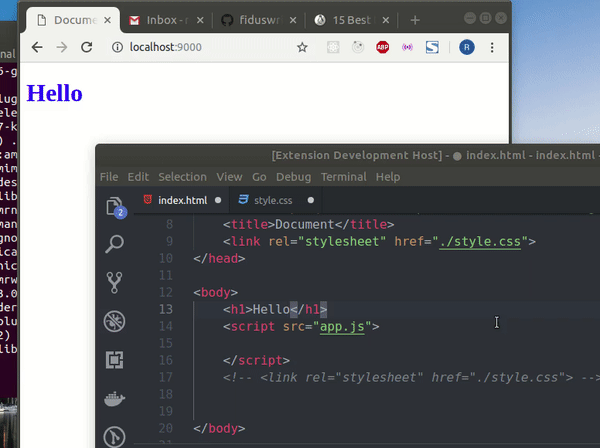Open the React DevTools extension icon
600x448 pixels.
[333, 47]
